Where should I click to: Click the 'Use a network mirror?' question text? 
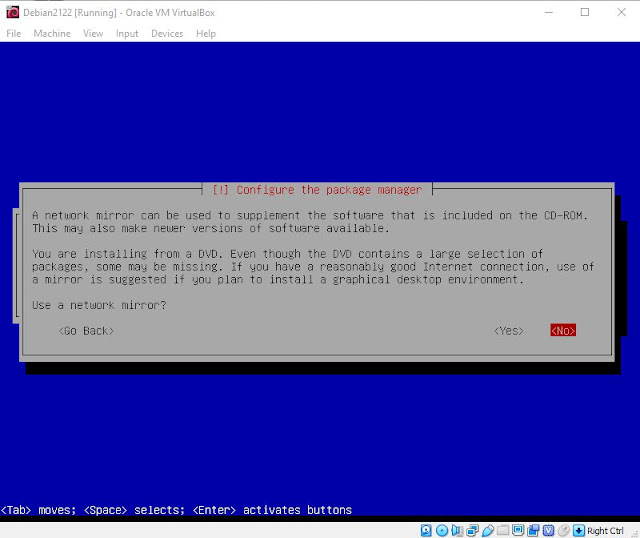pos(99,305)
